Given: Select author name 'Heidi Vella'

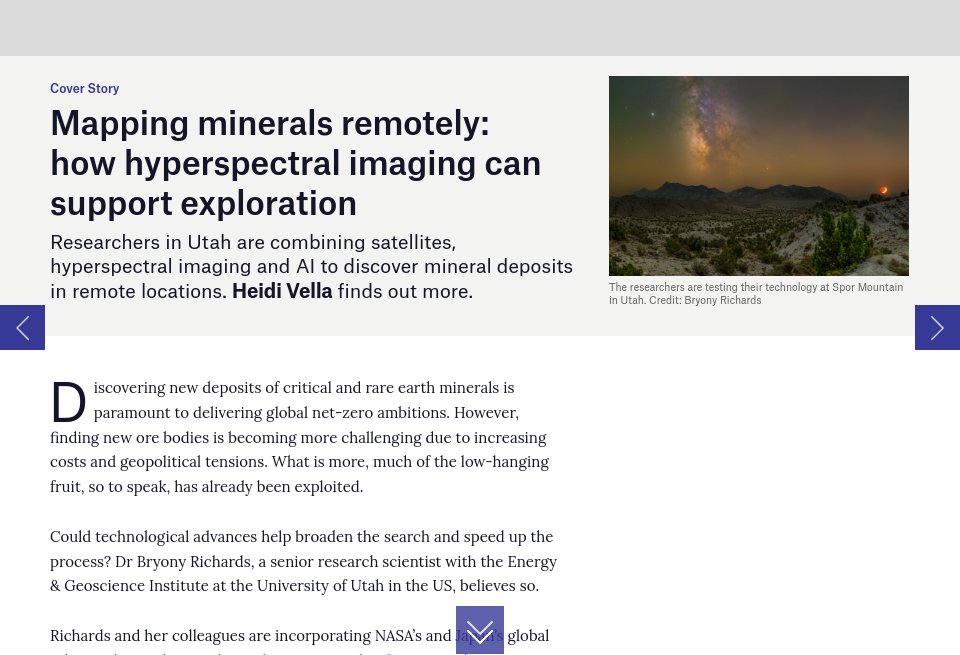Looking at the screenshot, I should [282, 290].
